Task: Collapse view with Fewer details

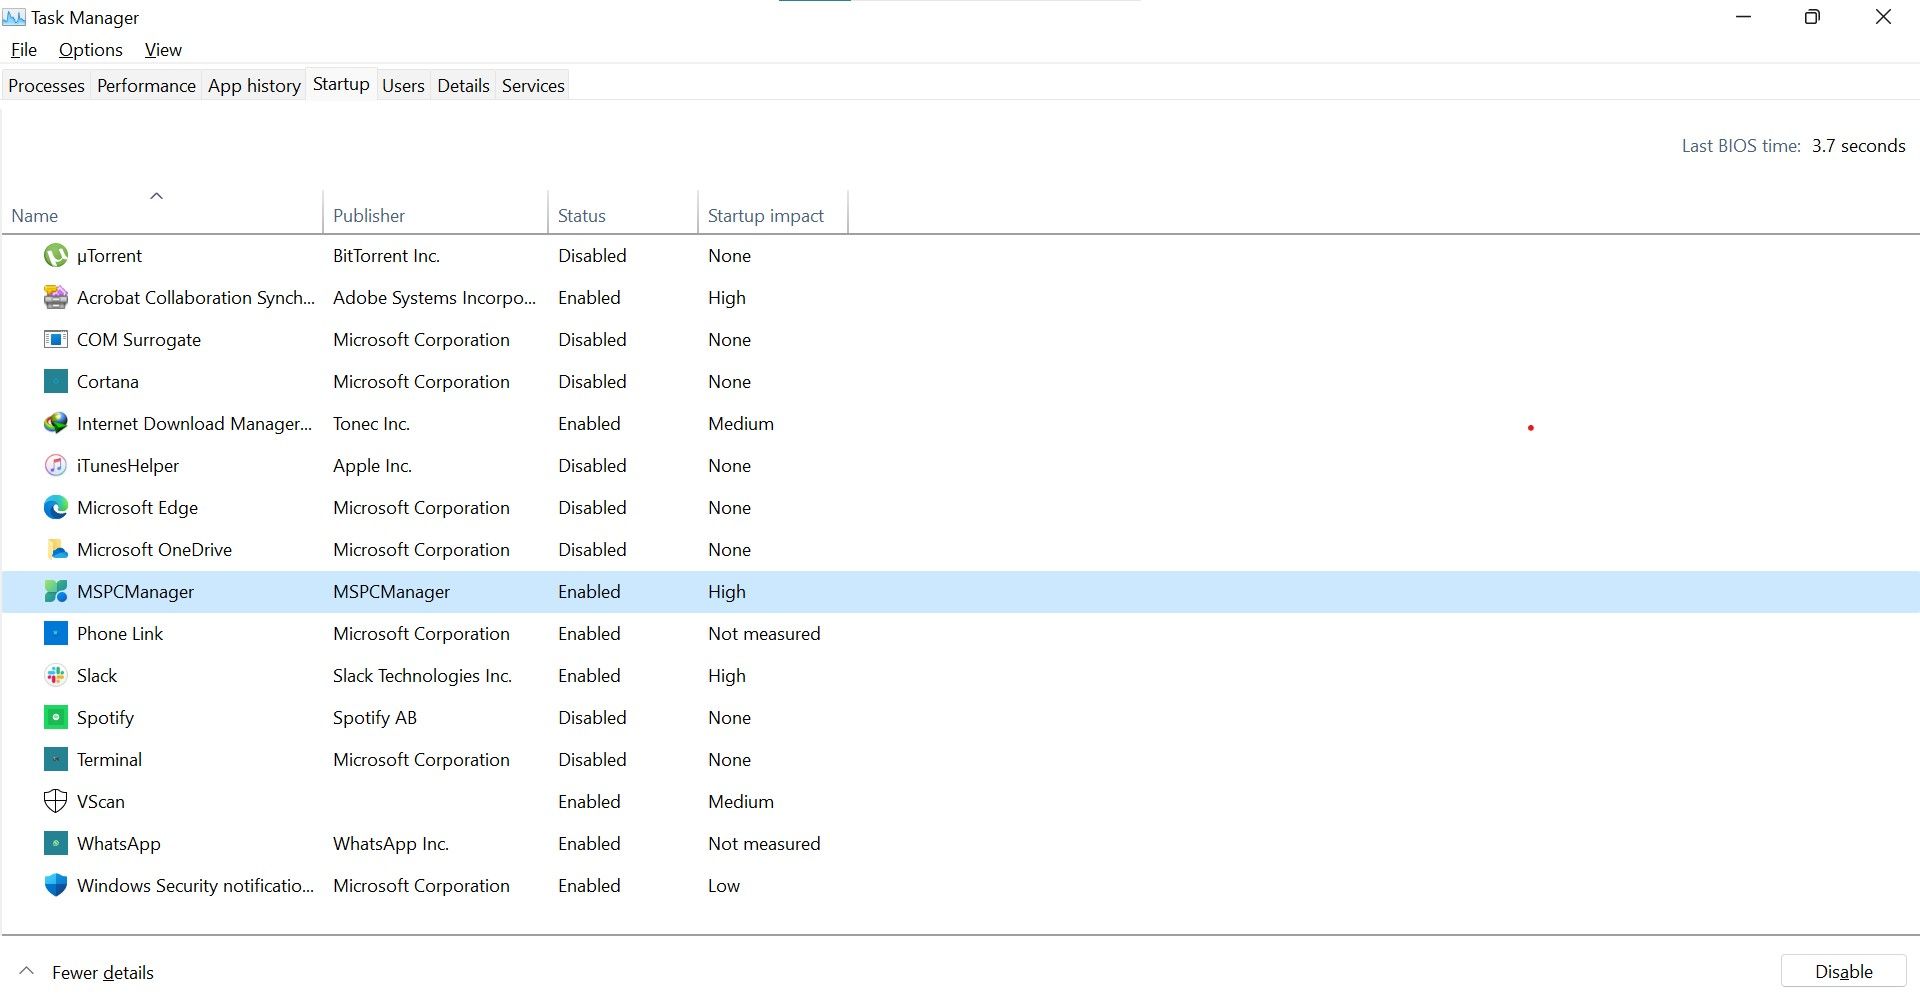Action: tap(86, 973)
